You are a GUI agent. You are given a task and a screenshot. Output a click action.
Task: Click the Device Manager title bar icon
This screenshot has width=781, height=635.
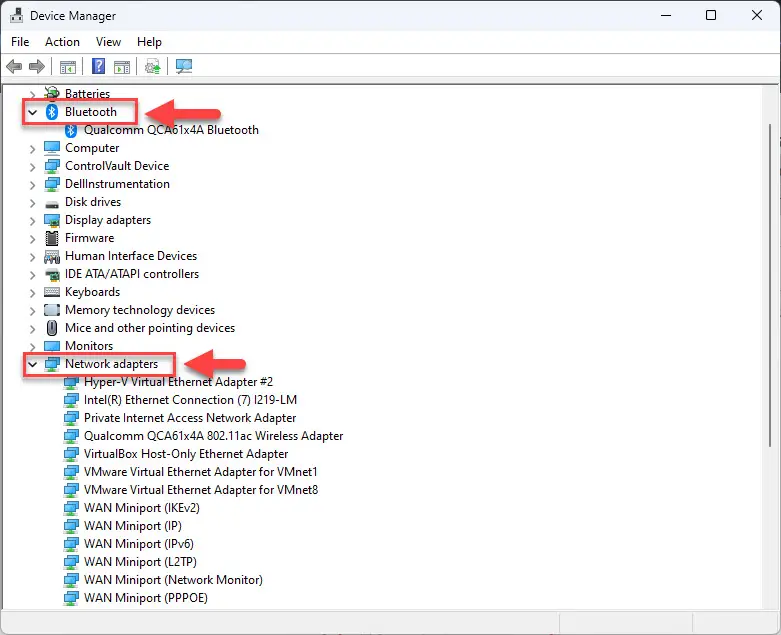point(16,15)
